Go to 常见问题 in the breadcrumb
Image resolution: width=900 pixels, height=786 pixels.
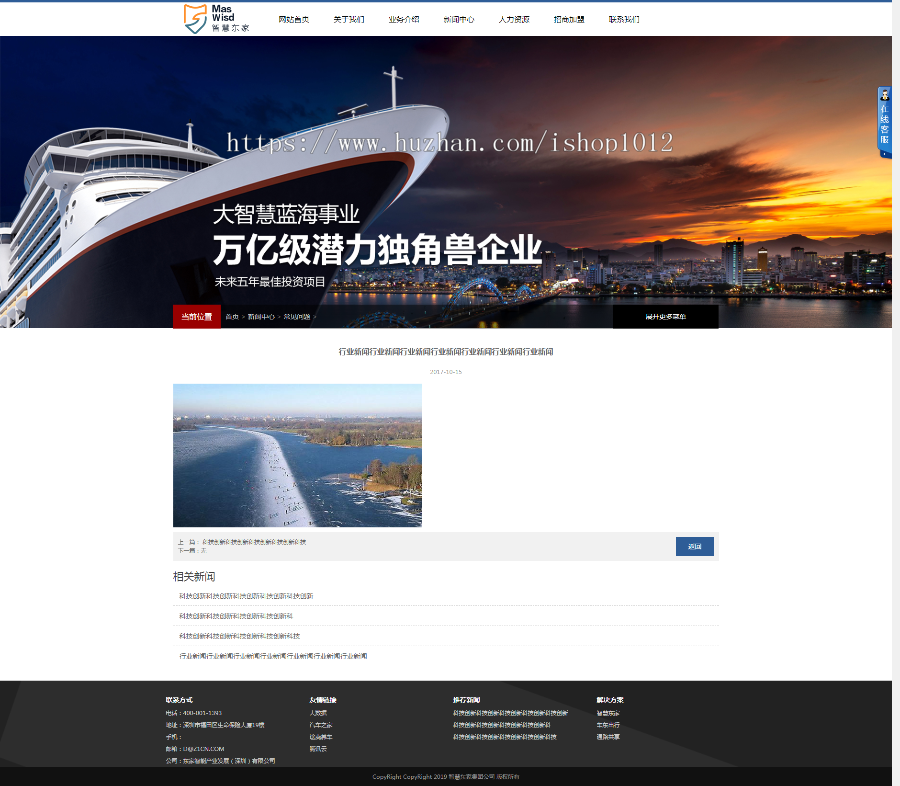point(297,317)
